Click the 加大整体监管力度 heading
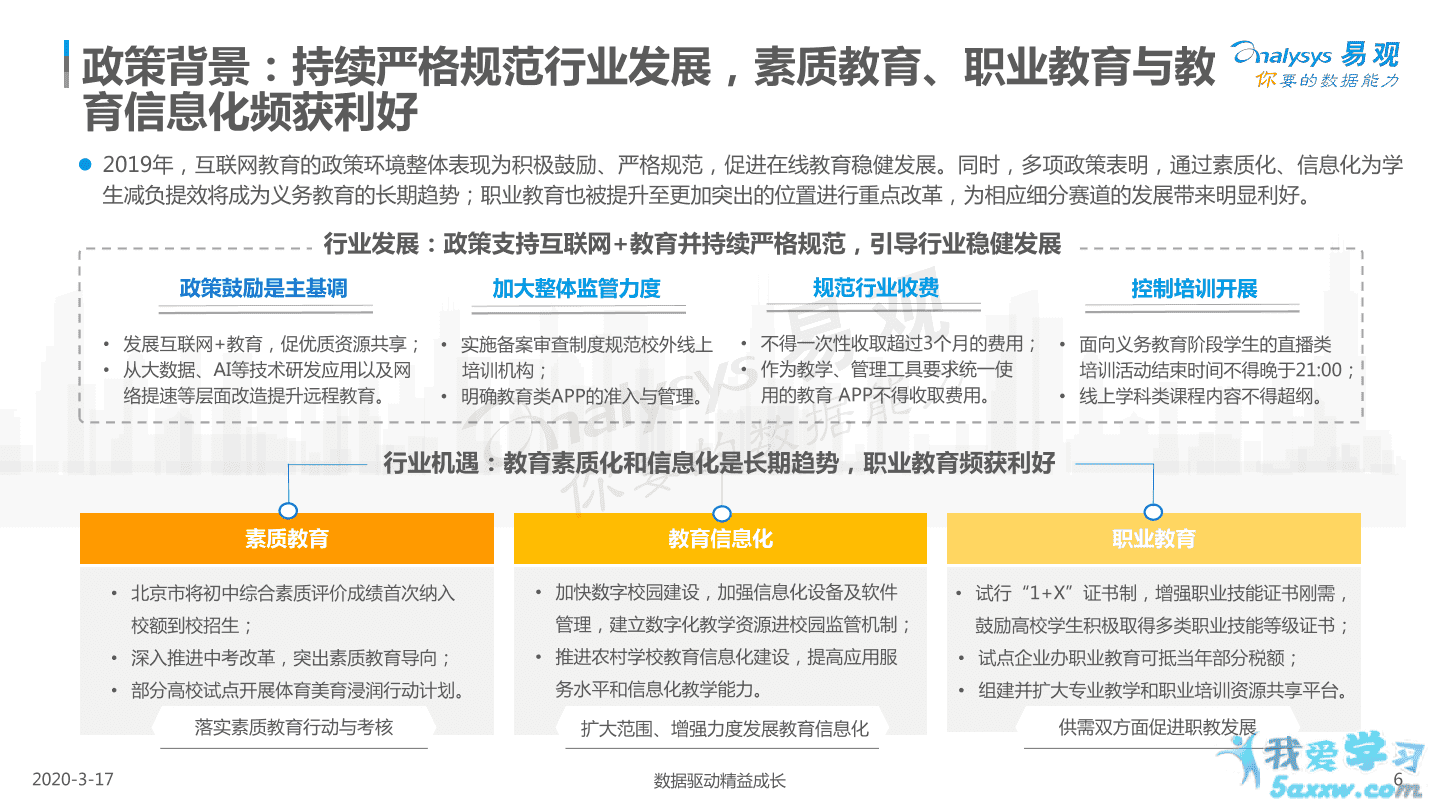This screenshot has height=810, width=1440. coord(577,288)
